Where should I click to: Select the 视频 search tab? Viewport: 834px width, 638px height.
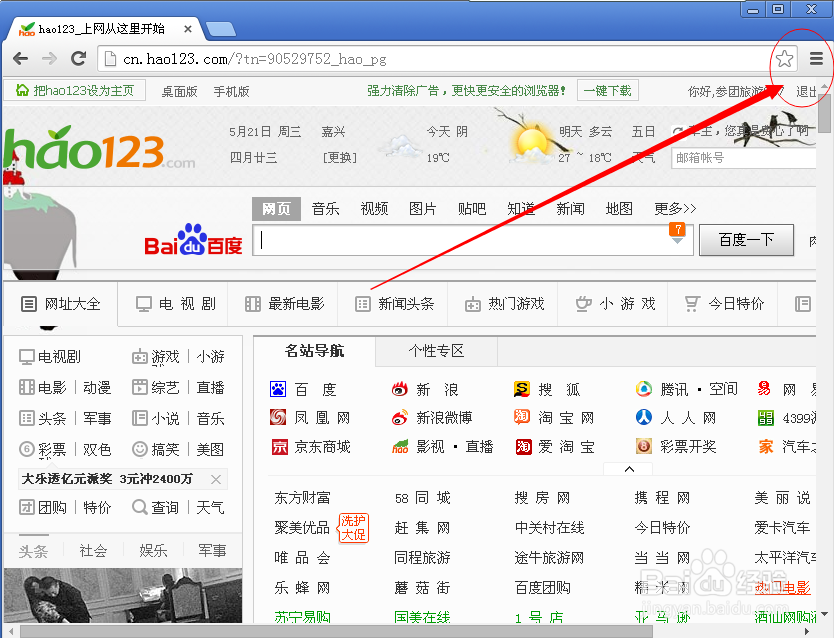374,209
